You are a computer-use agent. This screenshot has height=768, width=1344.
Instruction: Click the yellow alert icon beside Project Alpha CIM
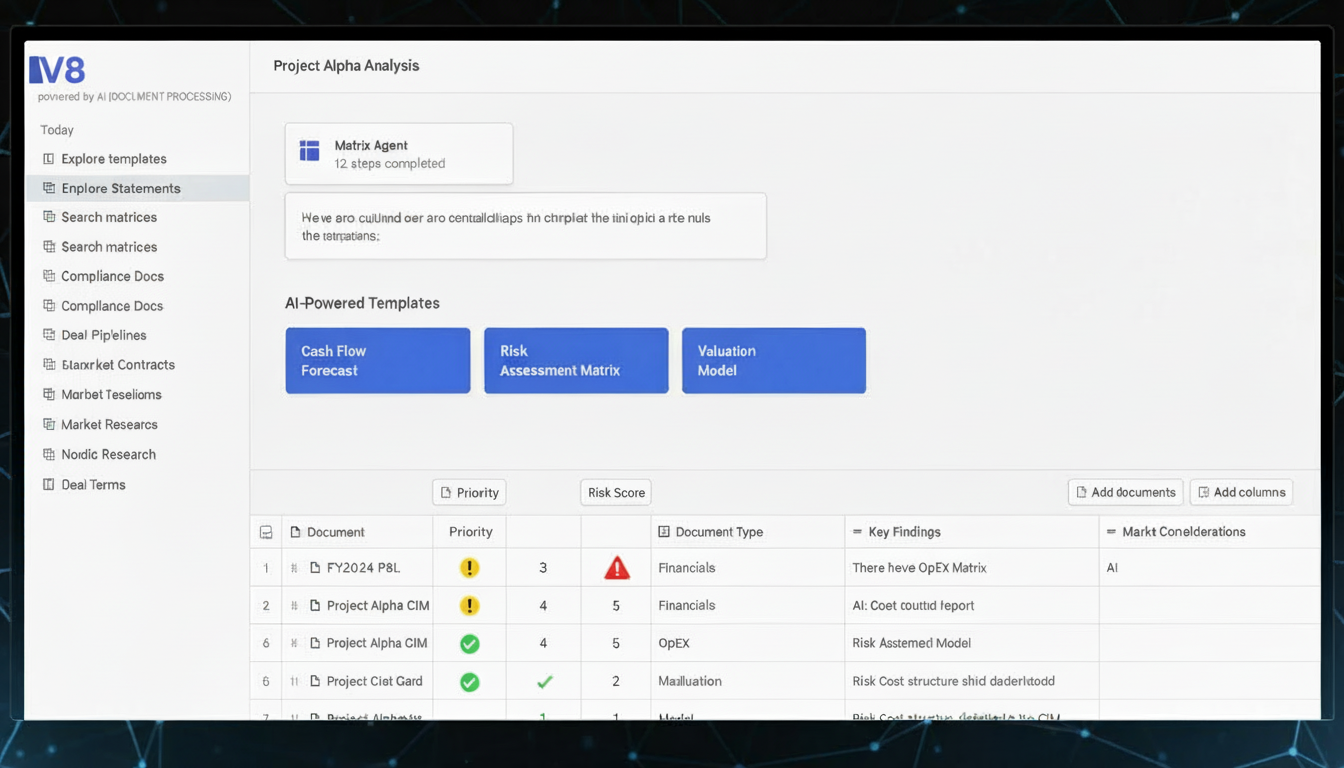[x=469, y=605]
